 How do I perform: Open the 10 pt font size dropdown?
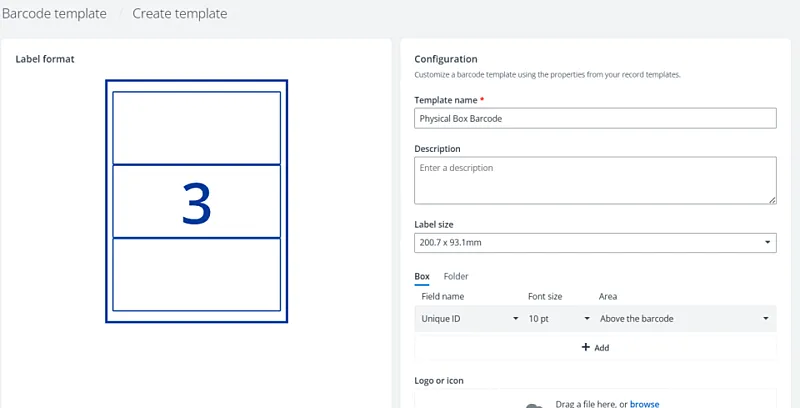tap(558, 319)
